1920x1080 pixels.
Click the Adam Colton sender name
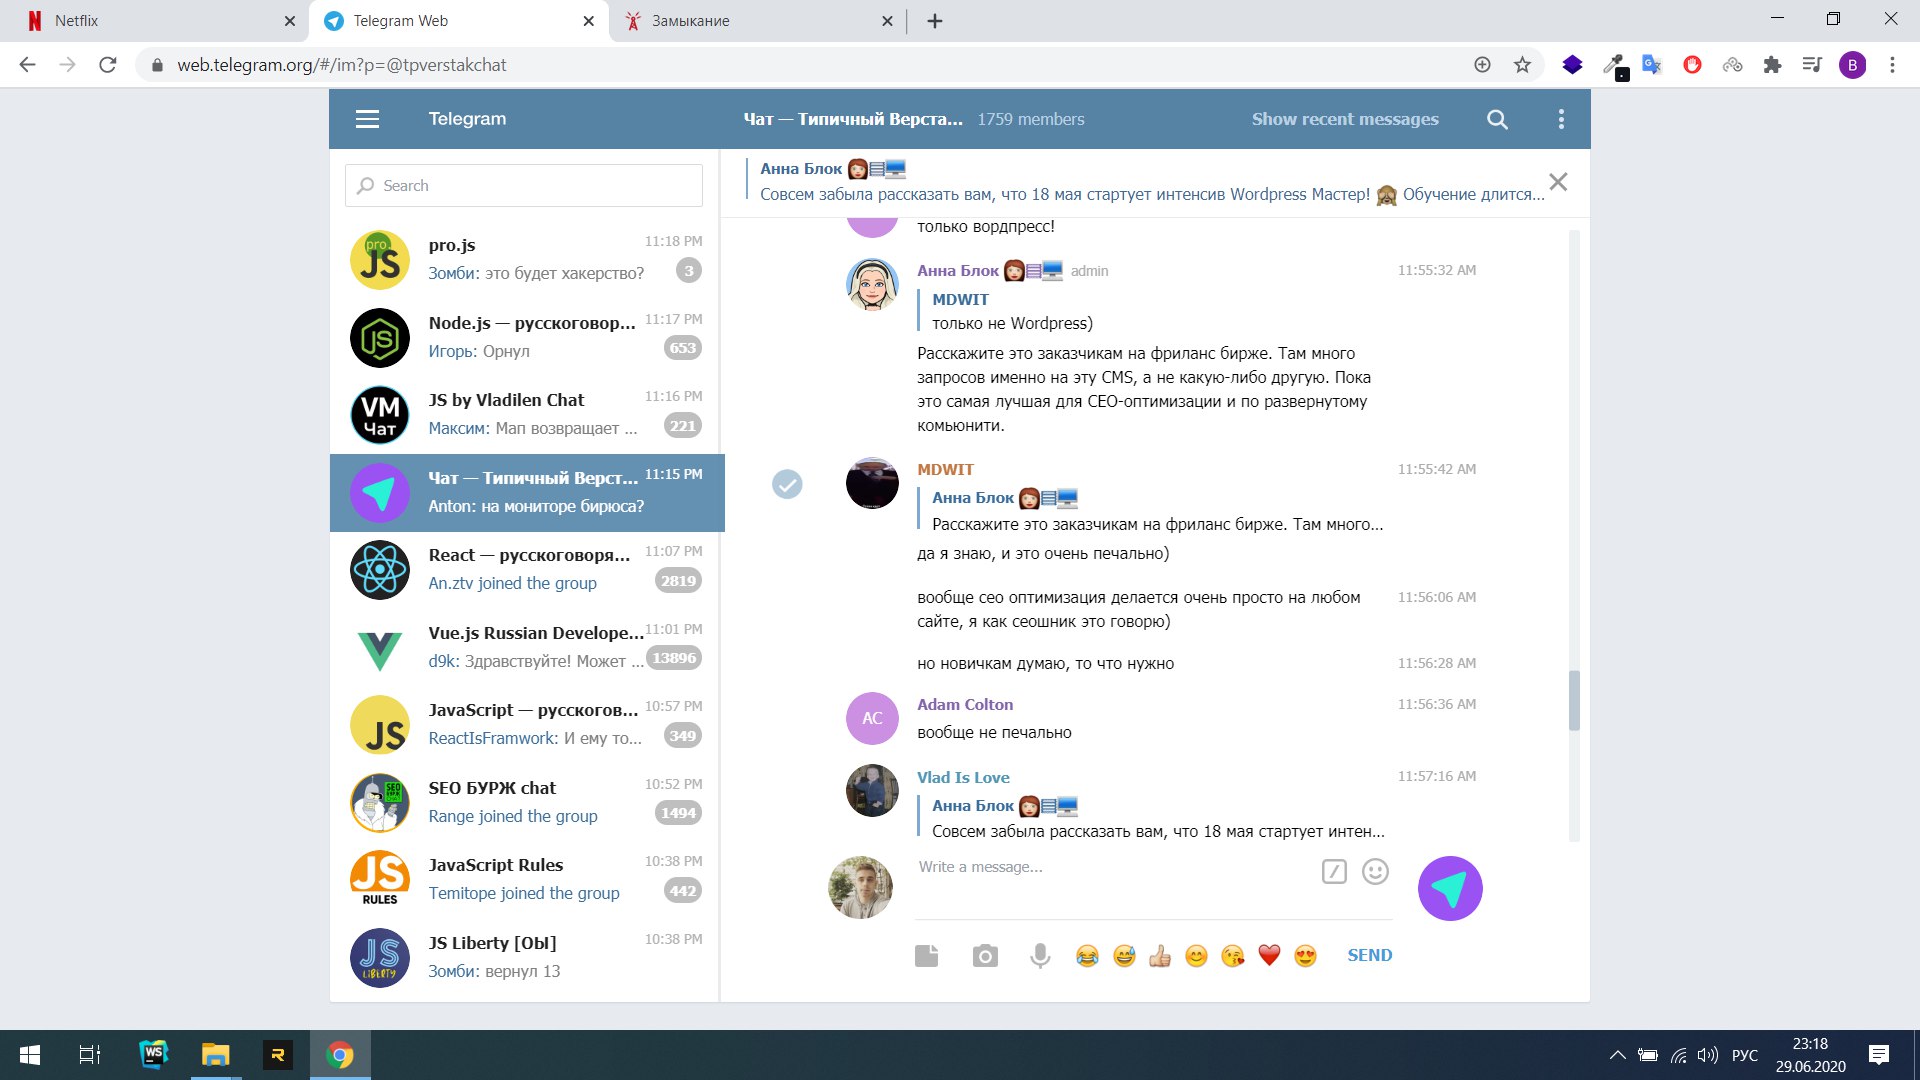(x=965, y=705)
